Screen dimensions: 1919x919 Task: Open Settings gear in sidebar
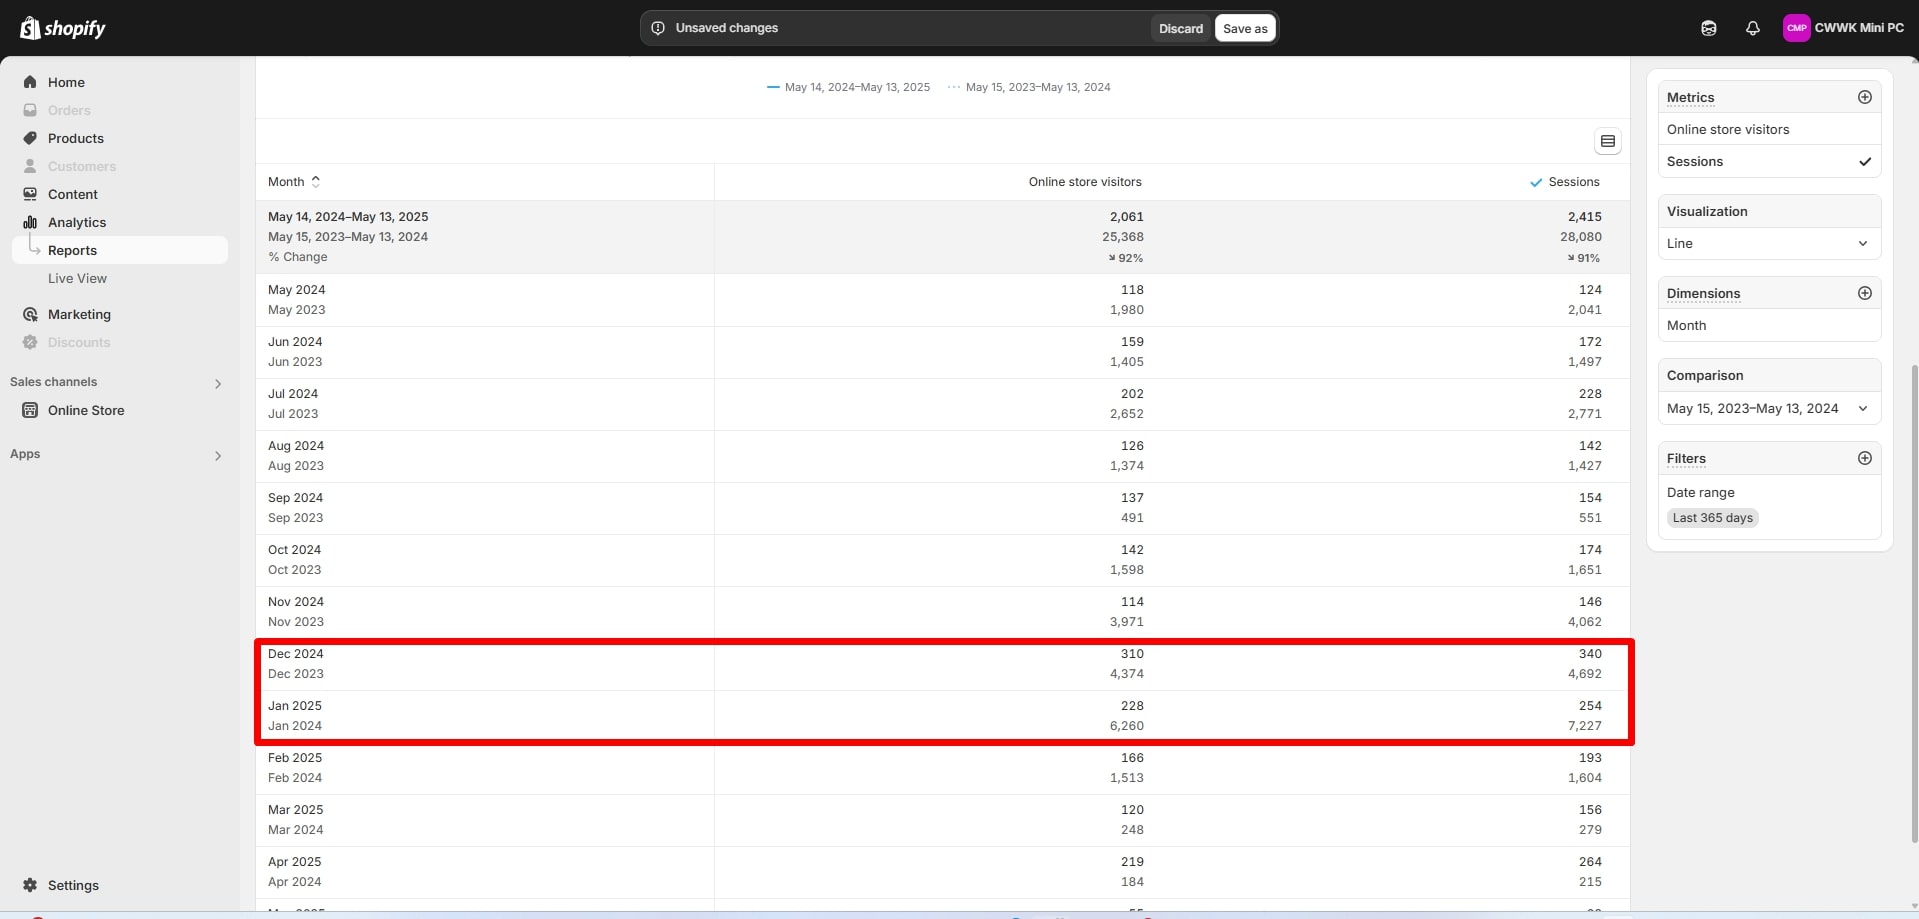pyautogui.click(x=30, y=885)
